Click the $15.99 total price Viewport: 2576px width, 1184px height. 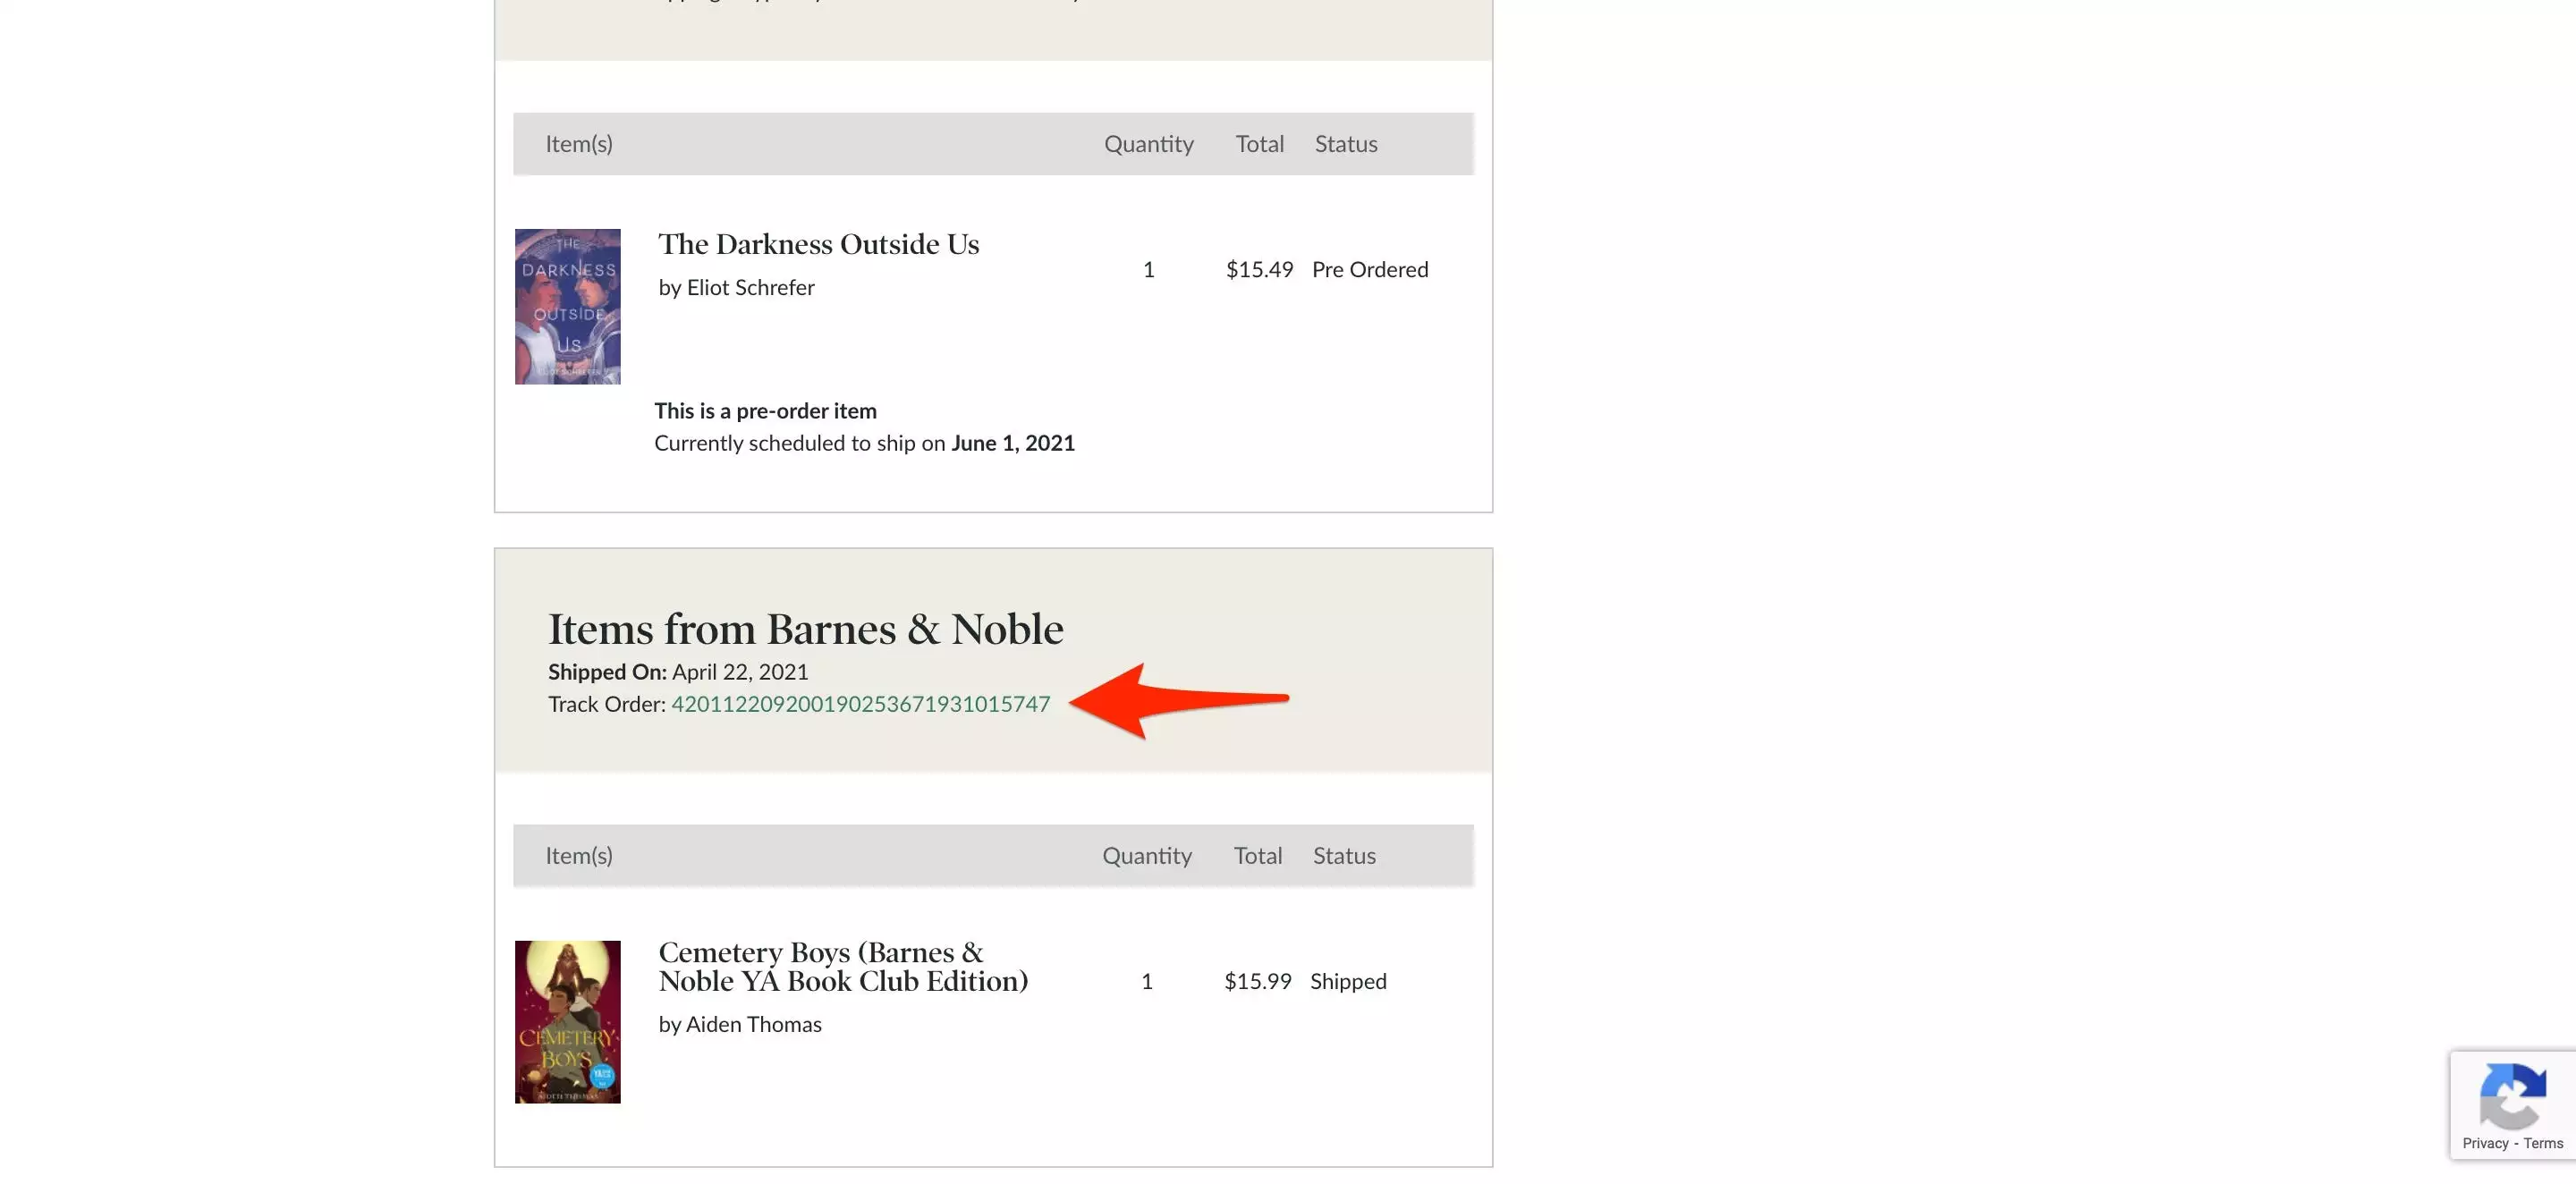pos(1257,981)
